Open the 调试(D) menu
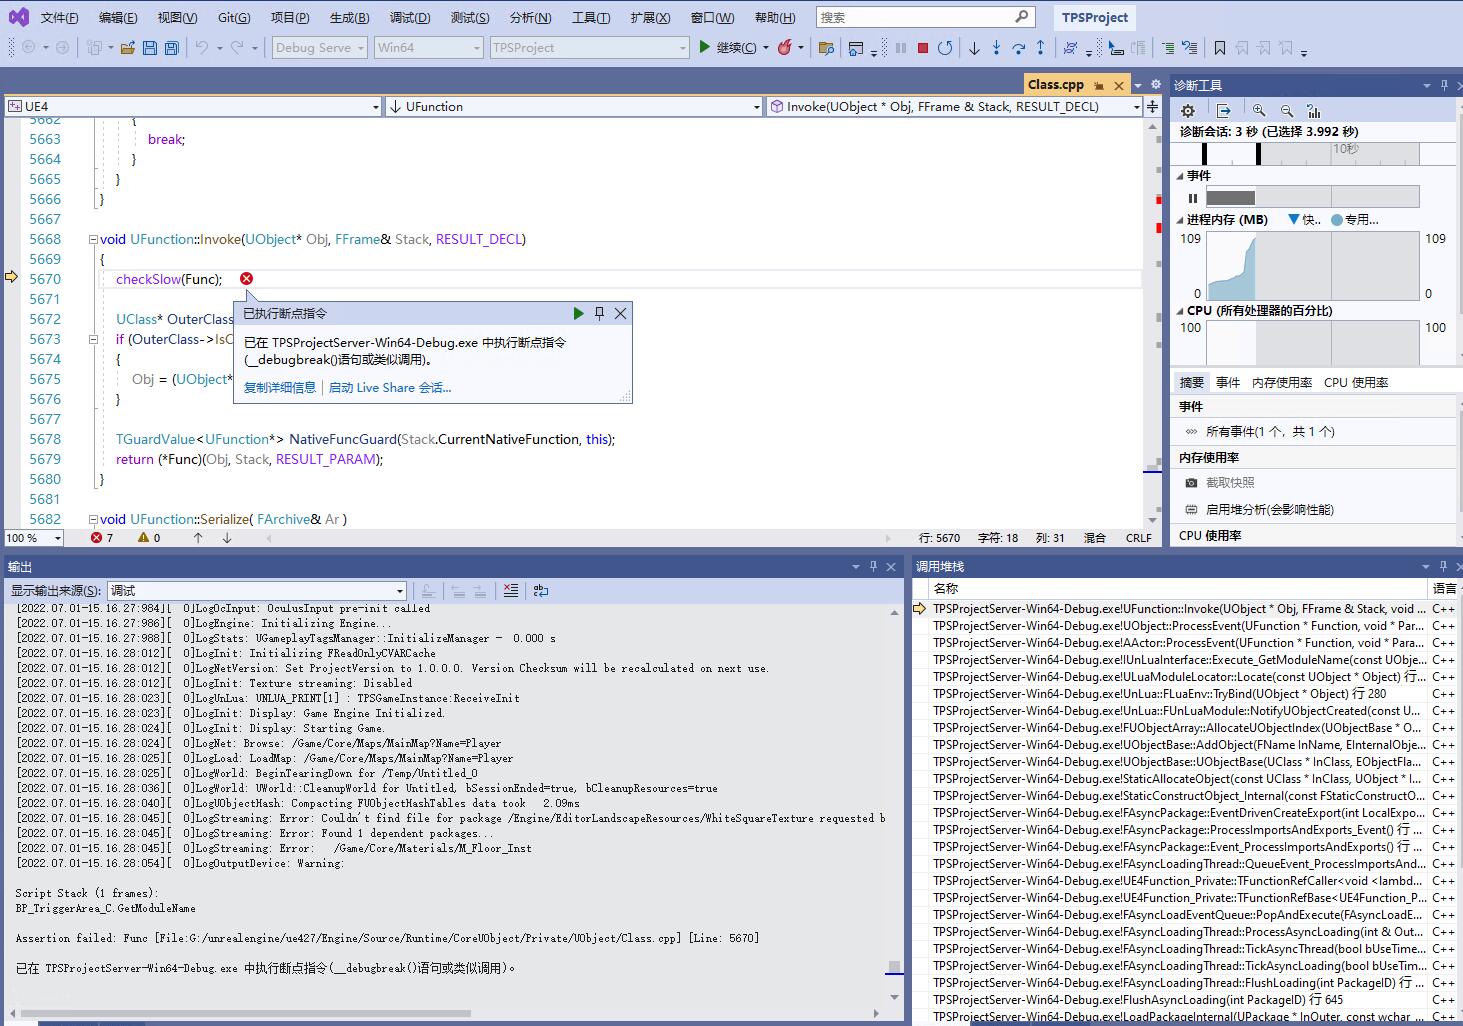This screenshot has height=1026, width=1463. [410, 17]
